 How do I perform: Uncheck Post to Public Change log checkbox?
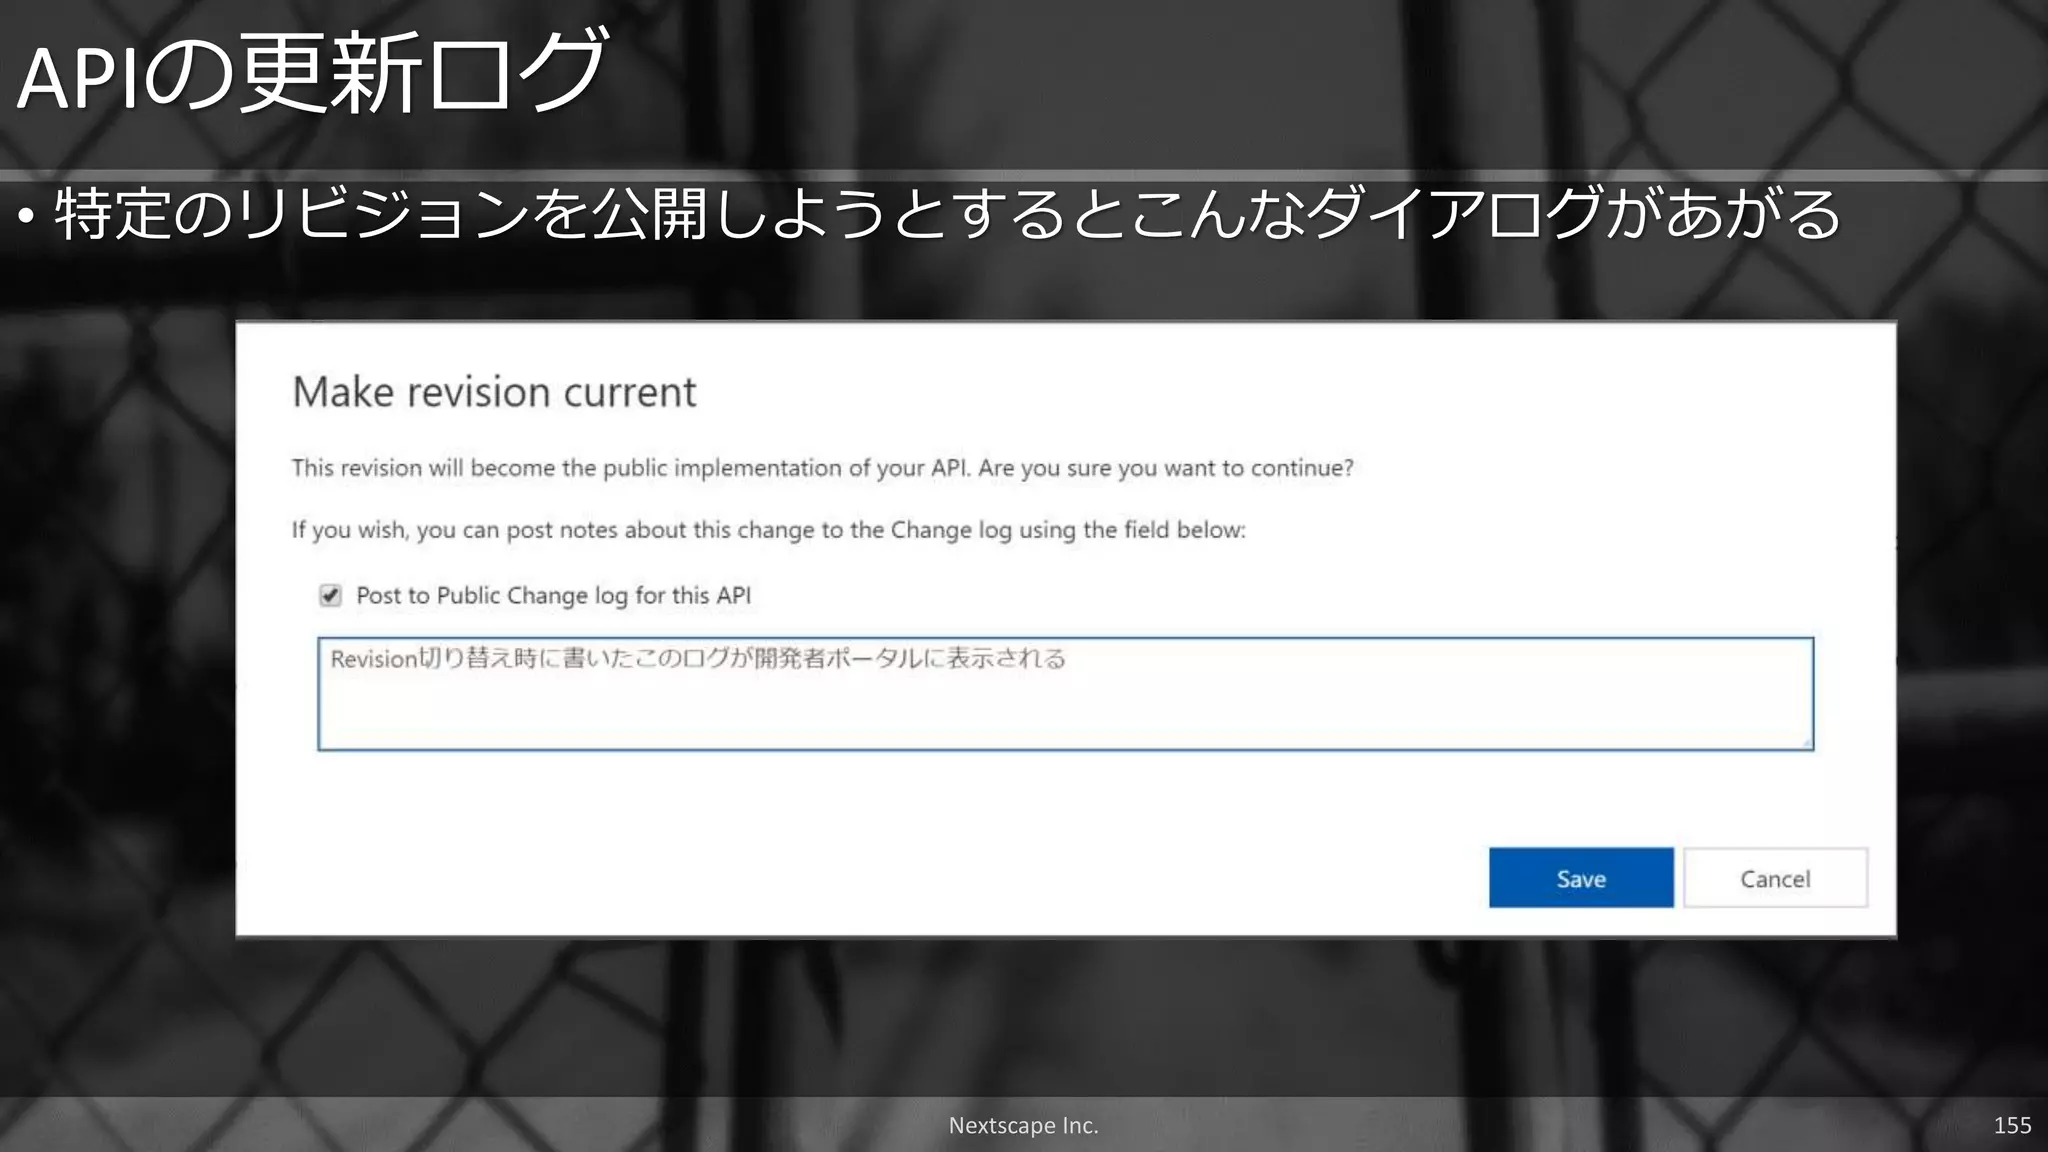click(330, 596)
